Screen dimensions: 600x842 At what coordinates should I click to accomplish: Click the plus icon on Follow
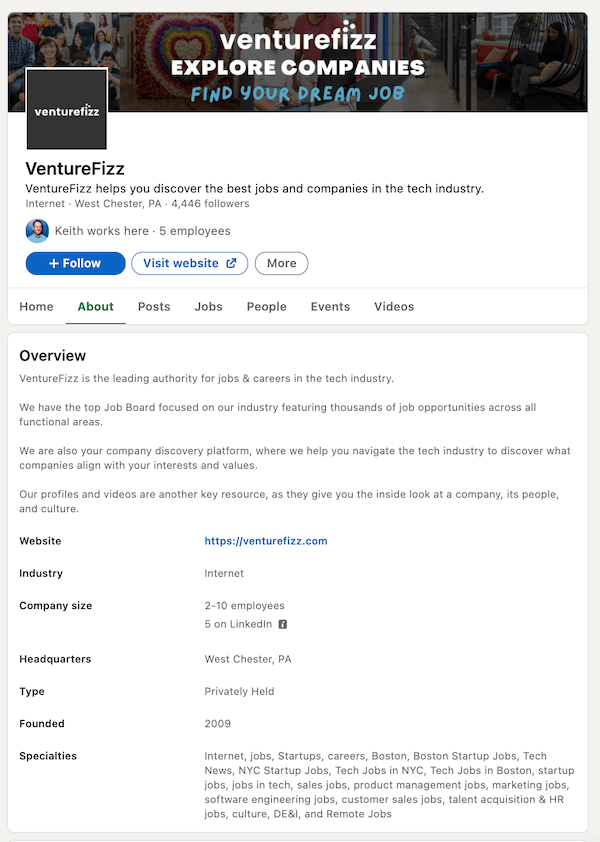[x=54, y=263]
